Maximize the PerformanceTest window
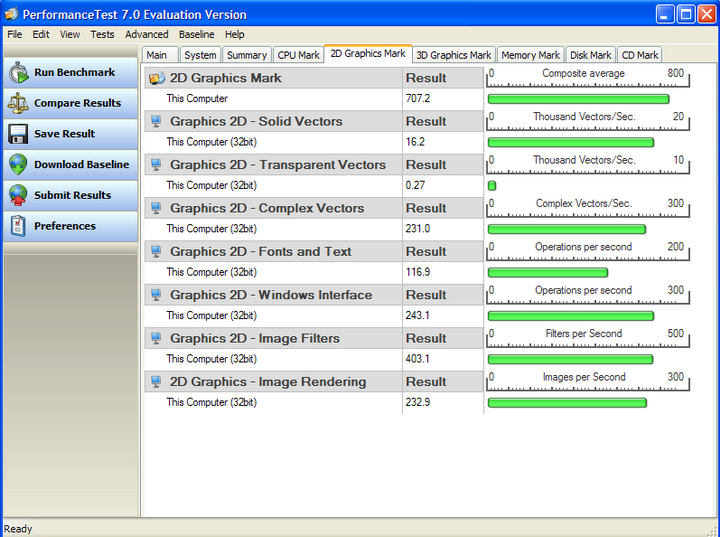This screenshot has width=720, height=537. pyautogui.click(x=686, y=14)
